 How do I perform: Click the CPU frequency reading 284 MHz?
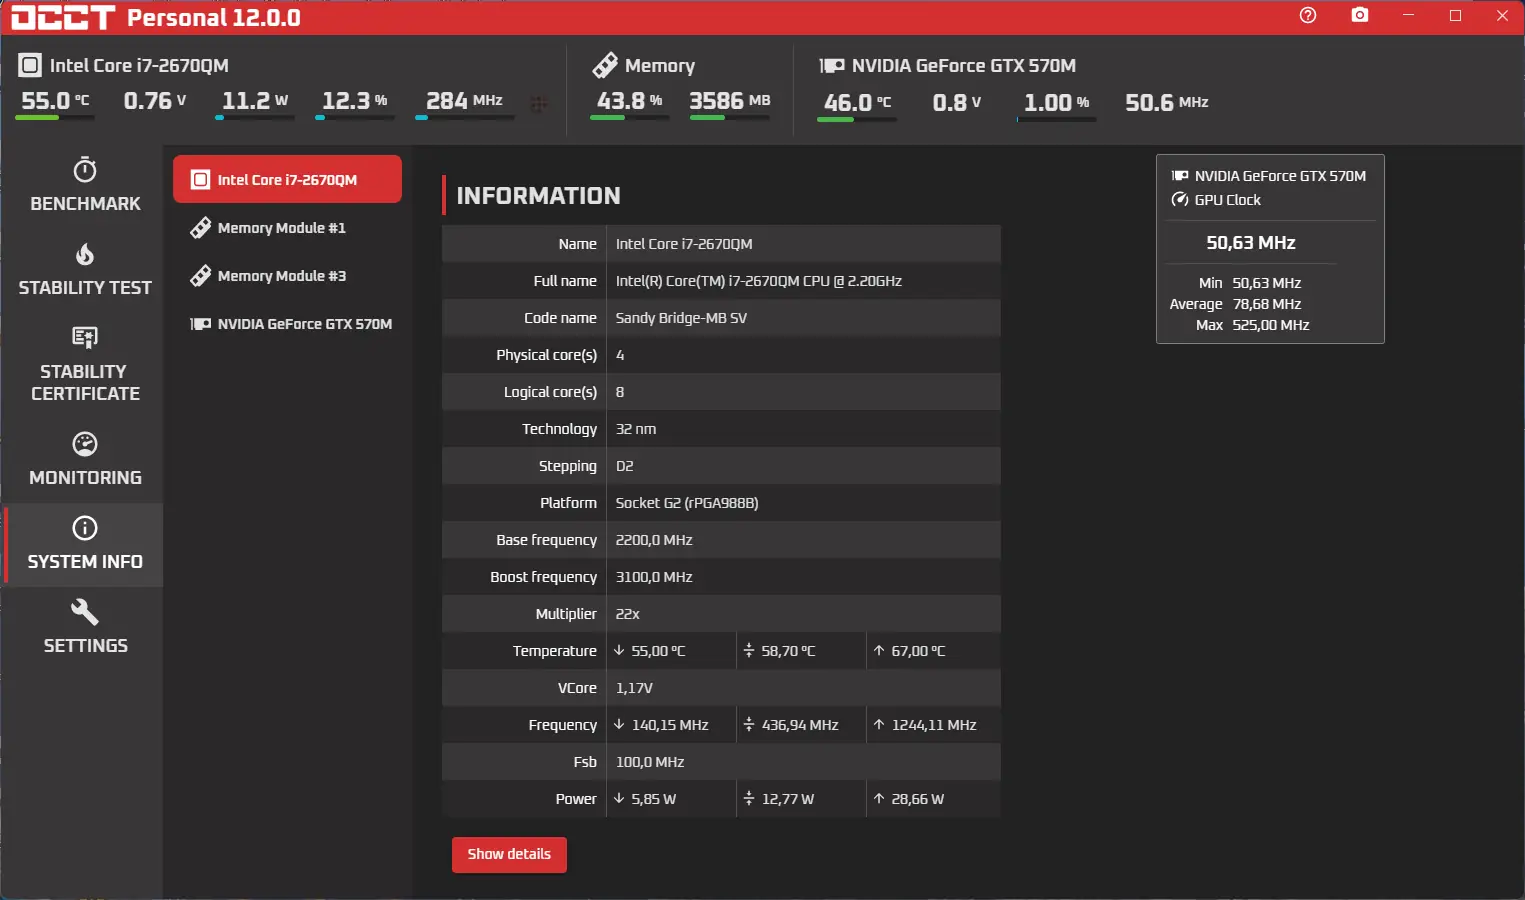pyautogui.click(x=464, y=101)
